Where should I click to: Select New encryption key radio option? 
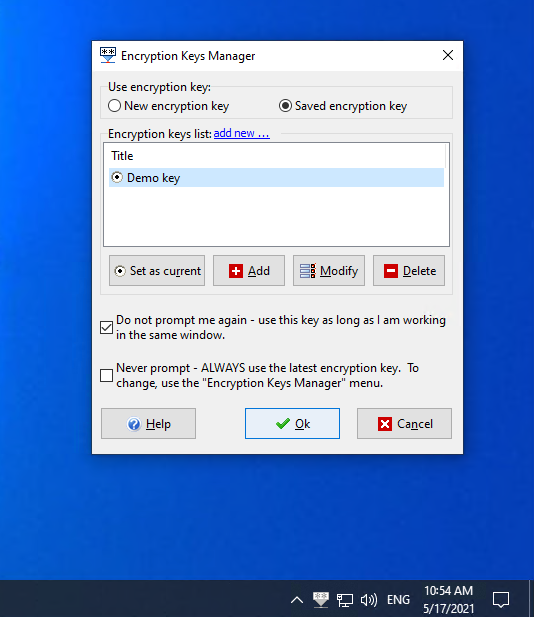(115, 106)
